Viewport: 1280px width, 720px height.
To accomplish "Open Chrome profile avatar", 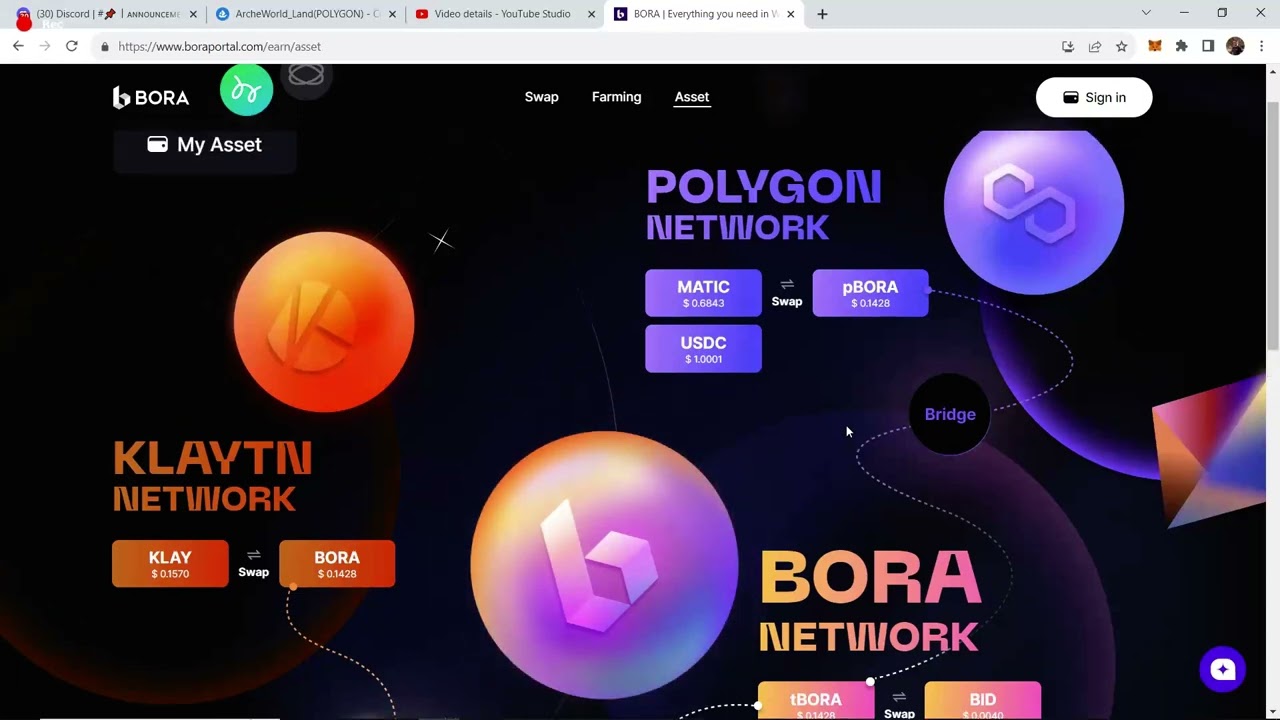I will (1235, 46).
